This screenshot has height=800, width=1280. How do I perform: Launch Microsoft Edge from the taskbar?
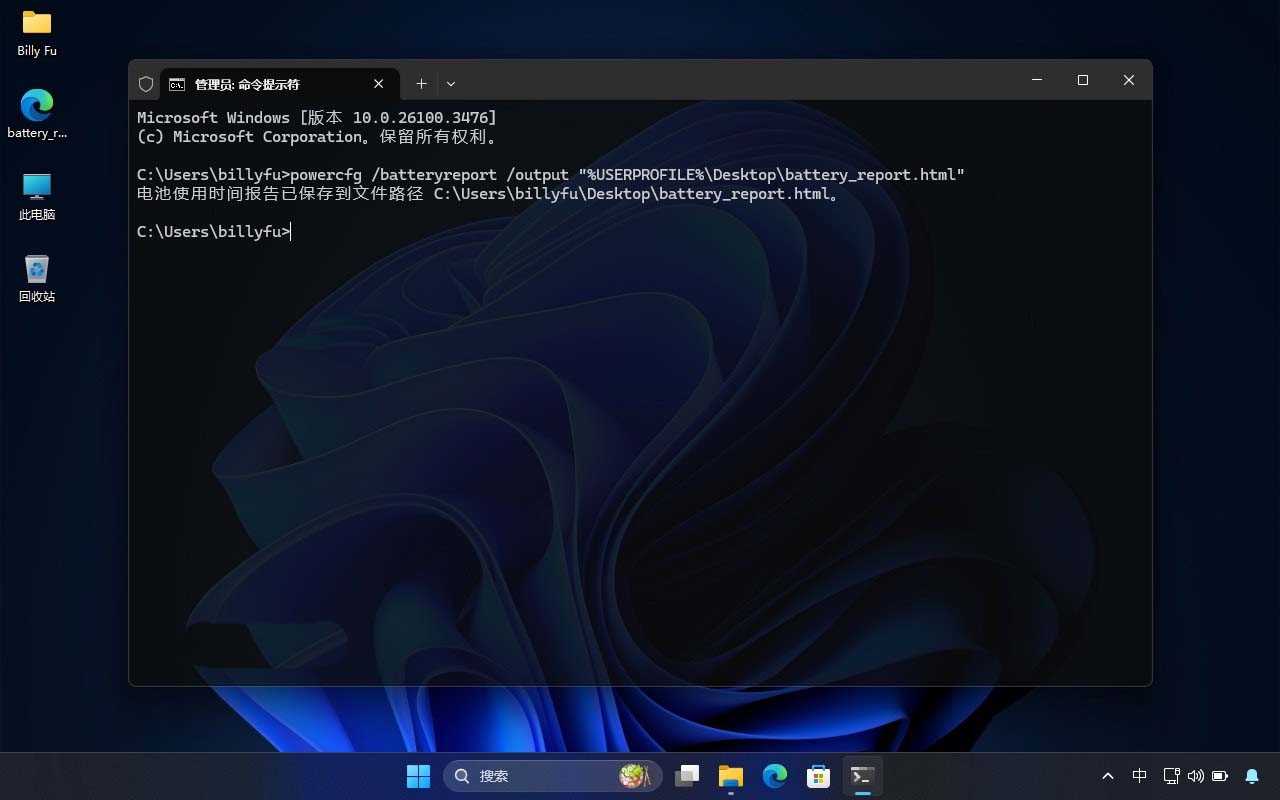774,775
